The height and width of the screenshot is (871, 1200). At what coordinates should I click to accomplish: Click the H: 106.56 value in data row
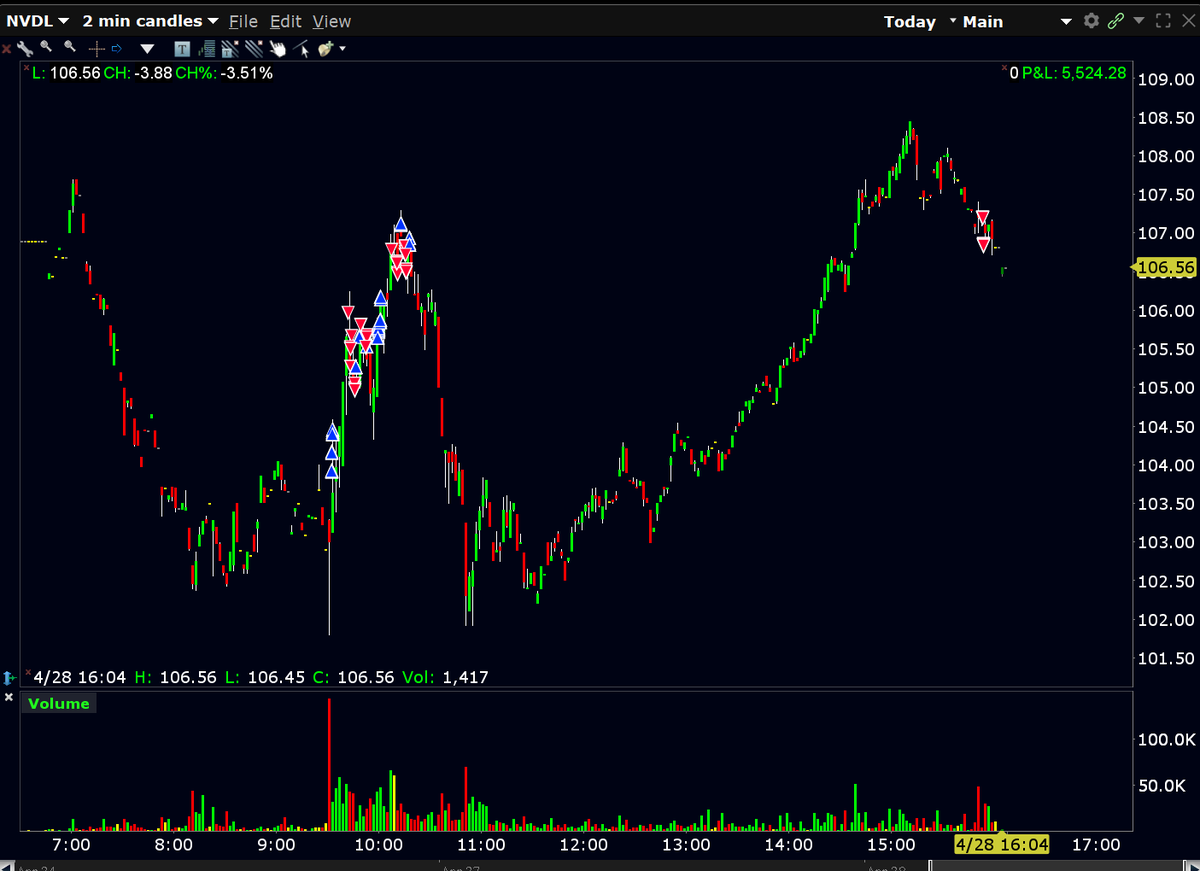point(175,677)
